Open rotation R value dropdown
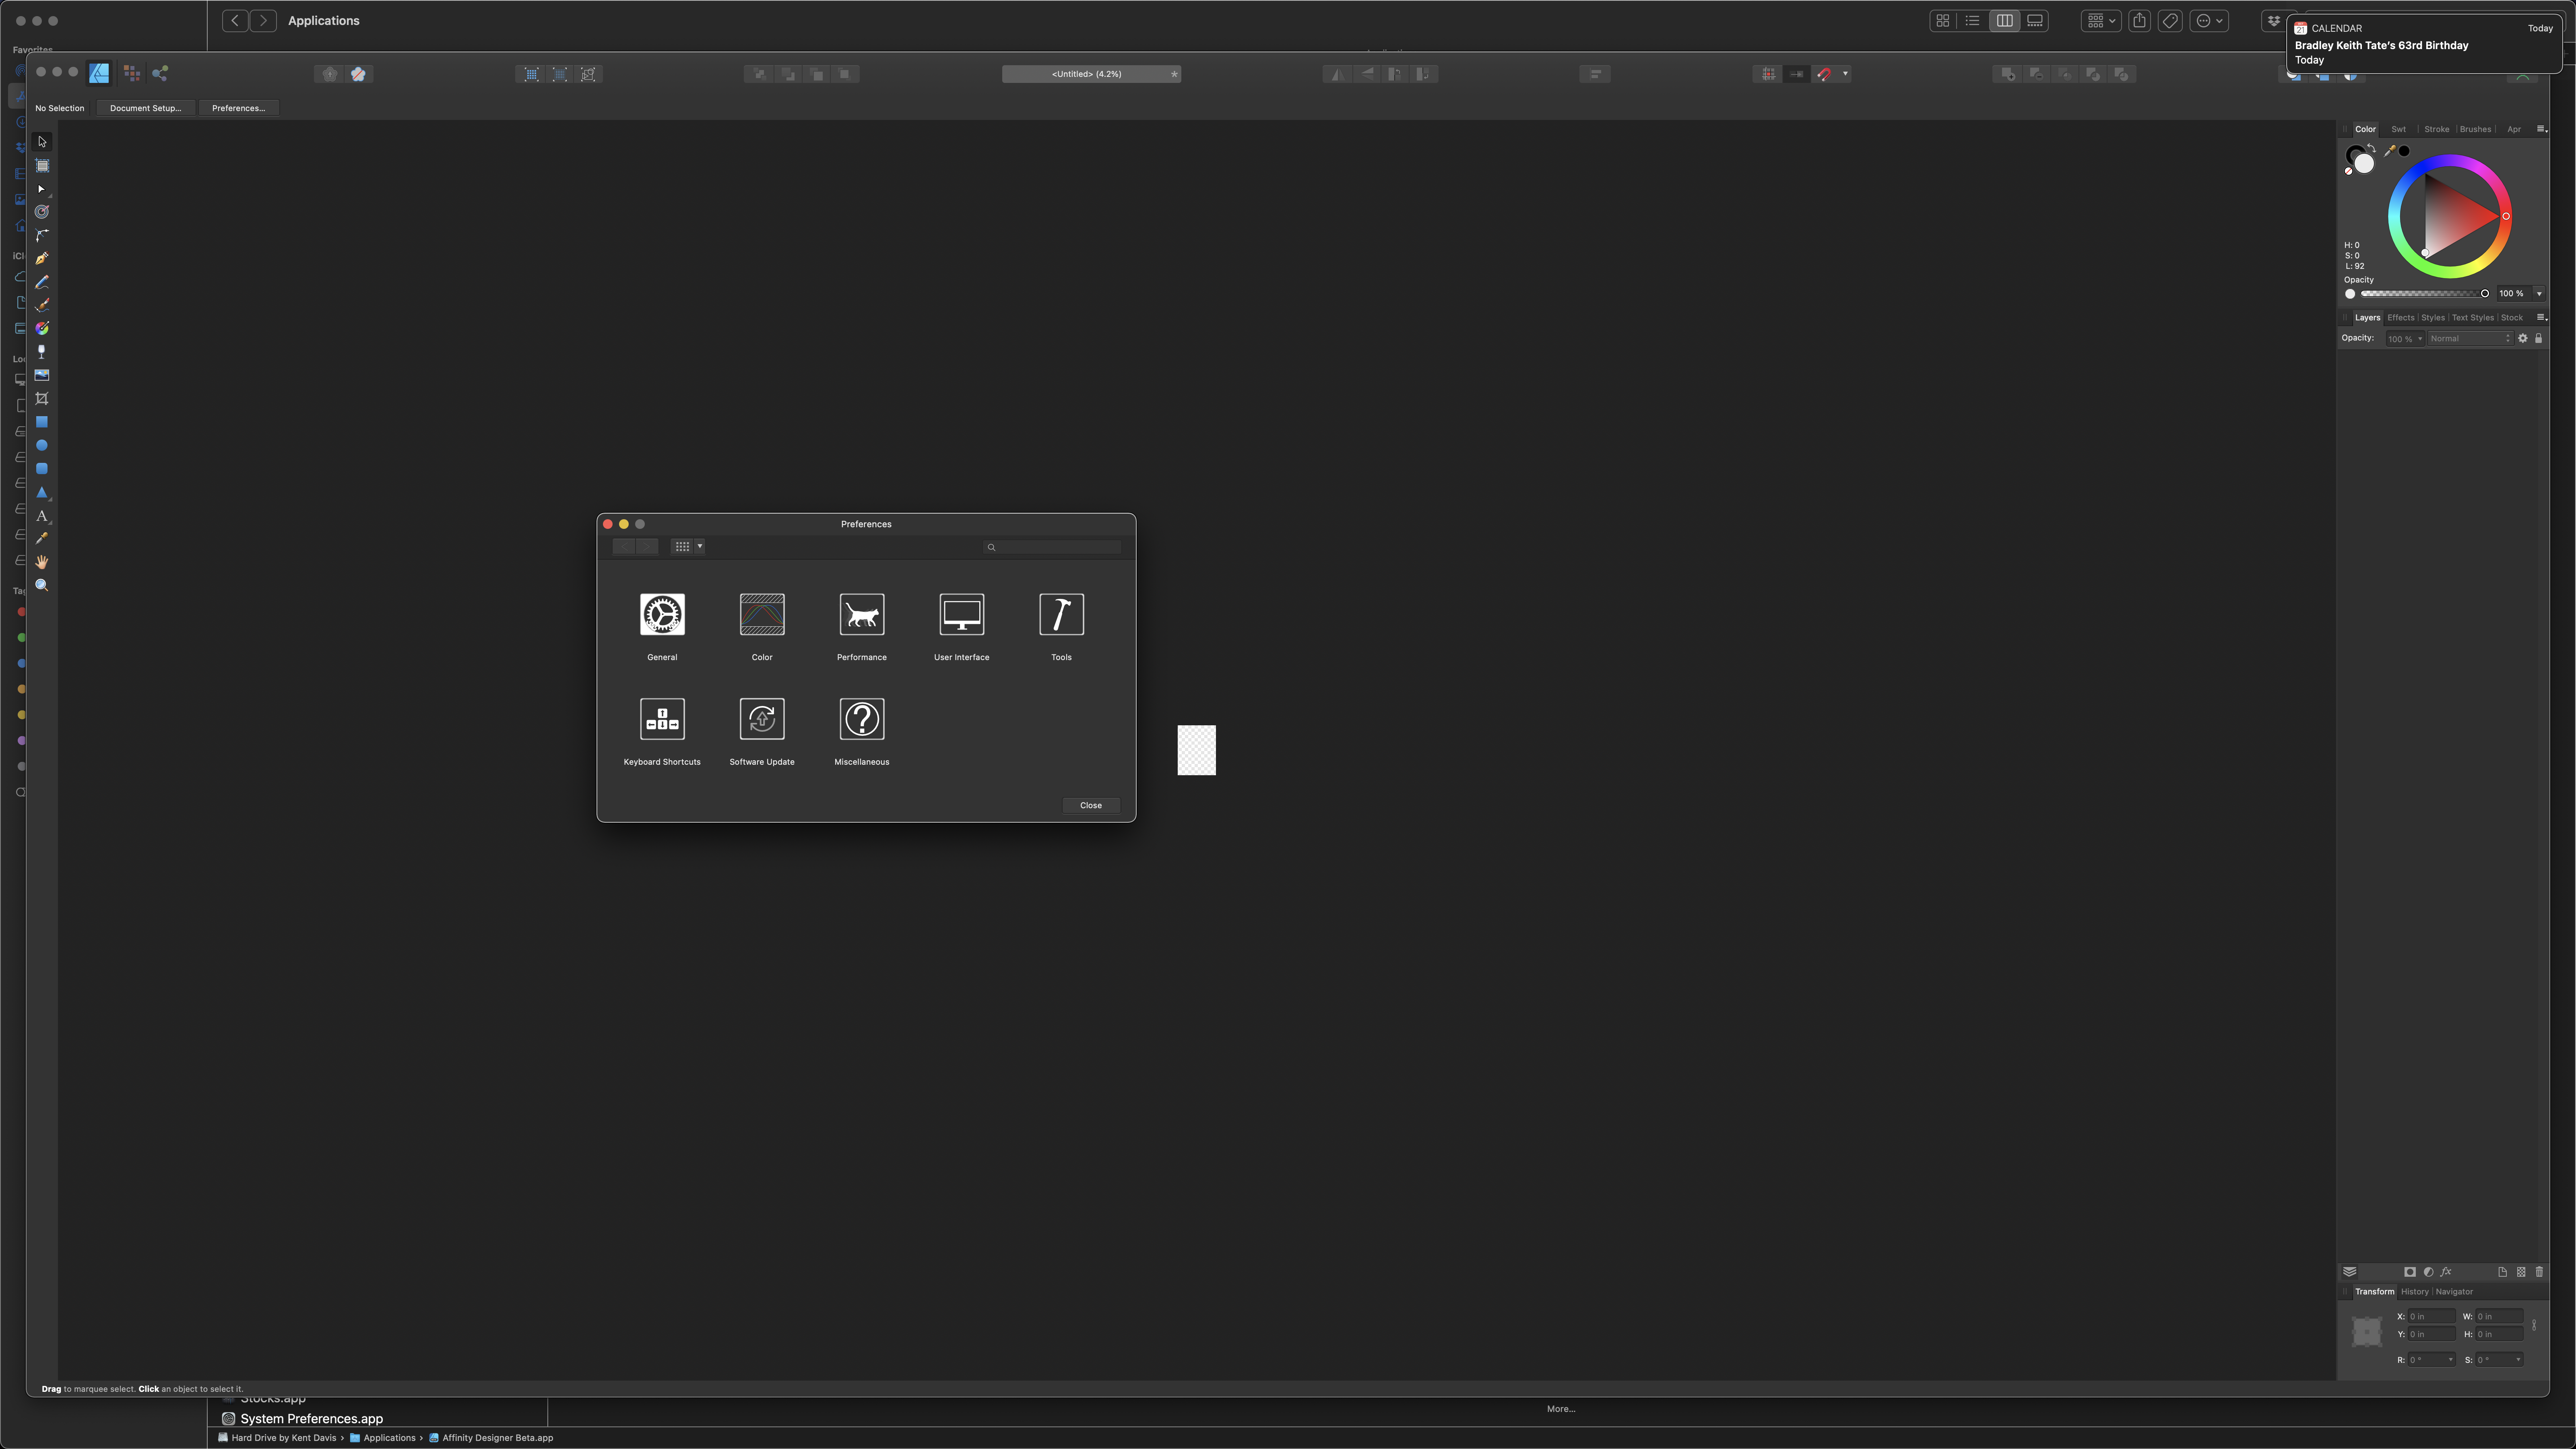Viewport: 2576px width, 1449px height. (x=2450, y=1360)
